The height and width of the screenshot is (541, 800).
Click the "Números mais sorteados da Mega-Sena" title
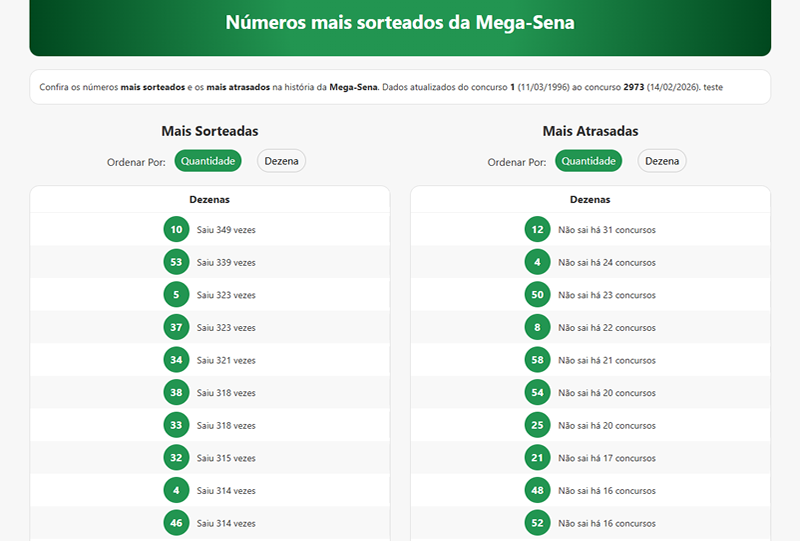click(400, 23)
